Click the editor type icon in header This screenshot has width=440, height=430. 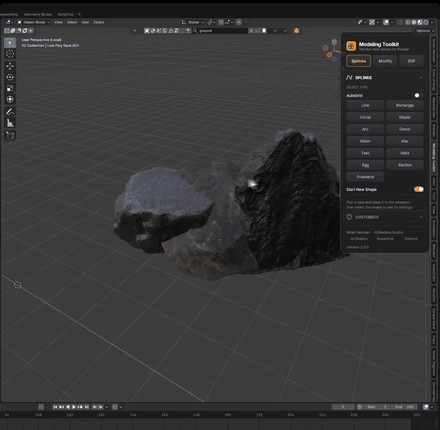[x=8, y=22]
